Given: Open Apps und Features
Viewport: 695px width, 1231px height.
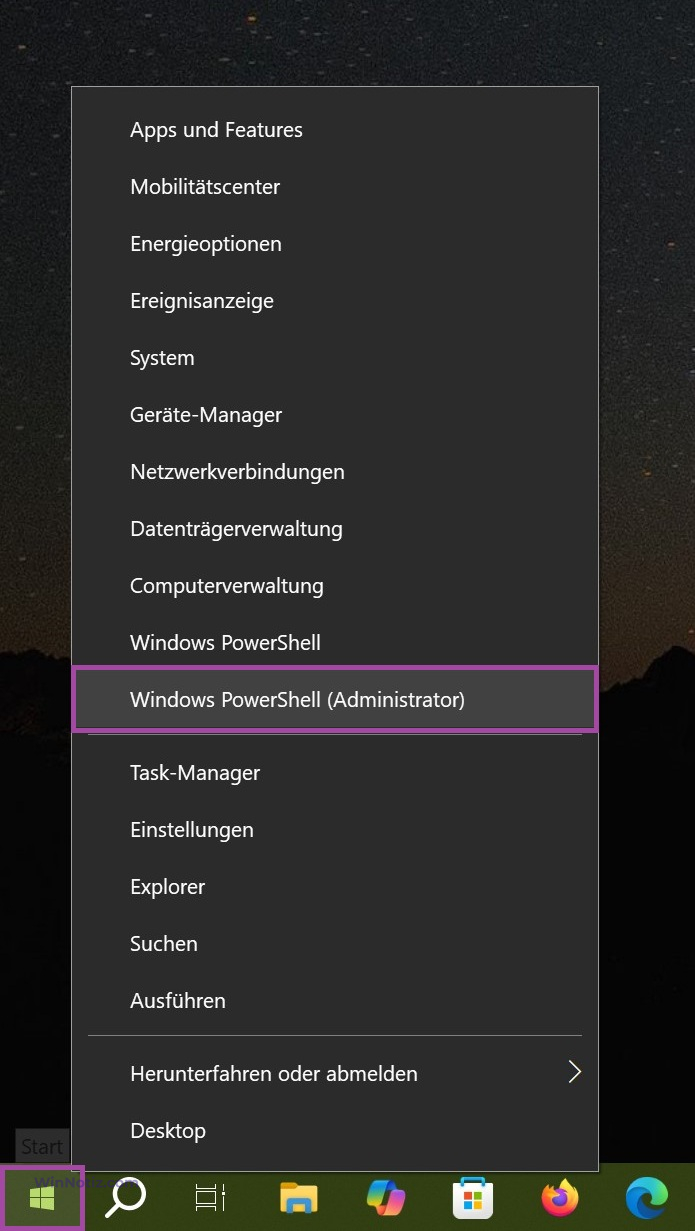Looking at the screenshot, I should [x=335, y=130].
